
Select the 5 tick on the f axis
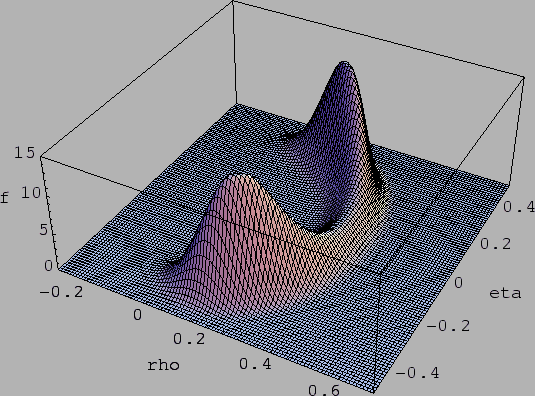point(43,230)
